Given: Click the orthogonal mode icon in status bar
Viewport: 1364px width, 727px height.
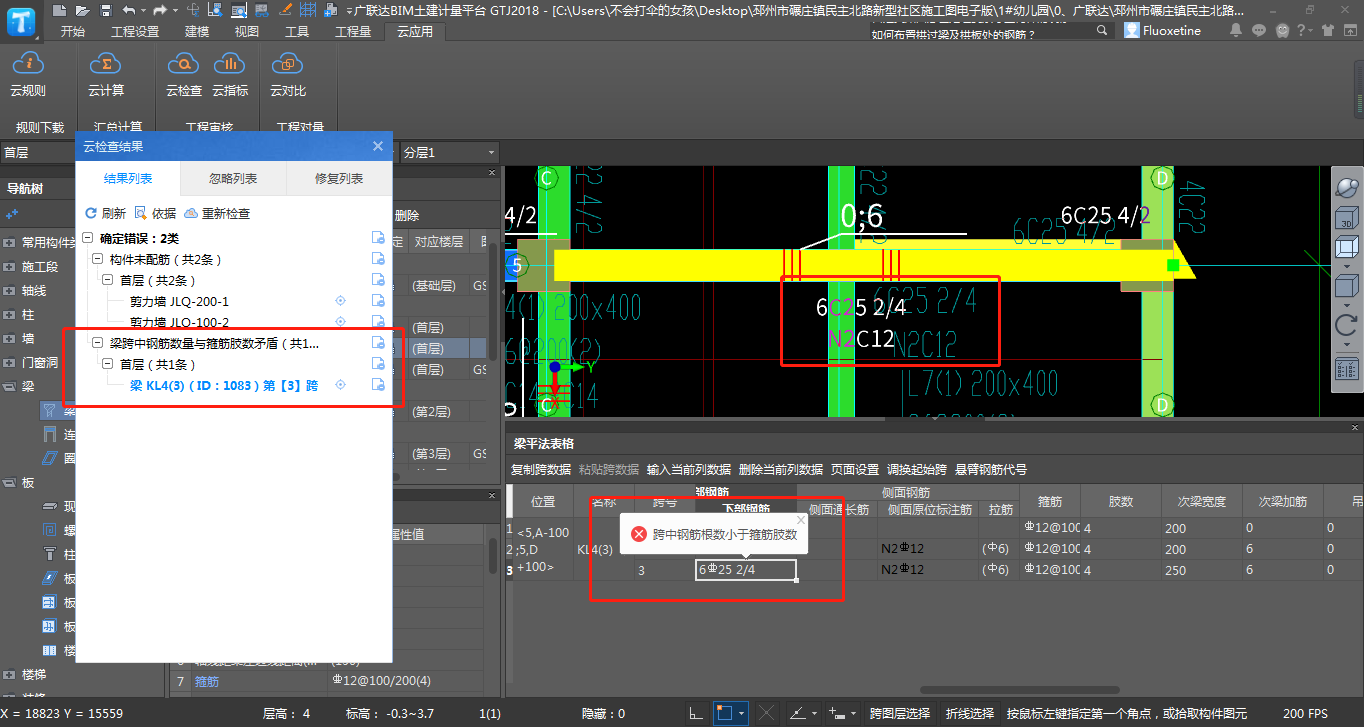Looking at the screenshot, I should pyautogui.click(x=696, y=713).
